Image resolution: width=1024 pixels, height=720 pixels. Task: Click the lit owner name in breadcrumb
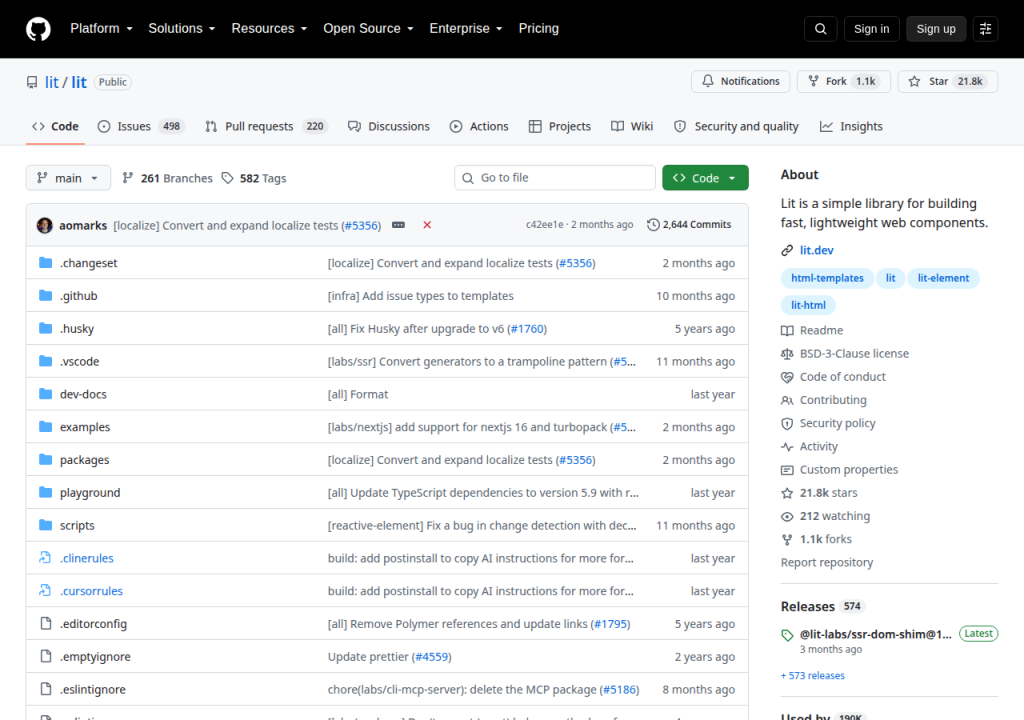tap(52, 82)
